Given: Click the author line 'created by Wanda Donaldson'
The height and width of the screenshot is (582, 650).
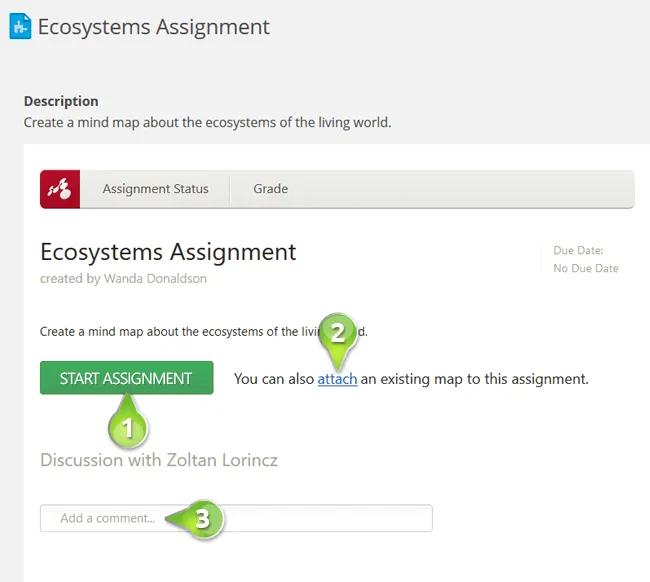Looking at the screenshot, I should tap(123, 279).
